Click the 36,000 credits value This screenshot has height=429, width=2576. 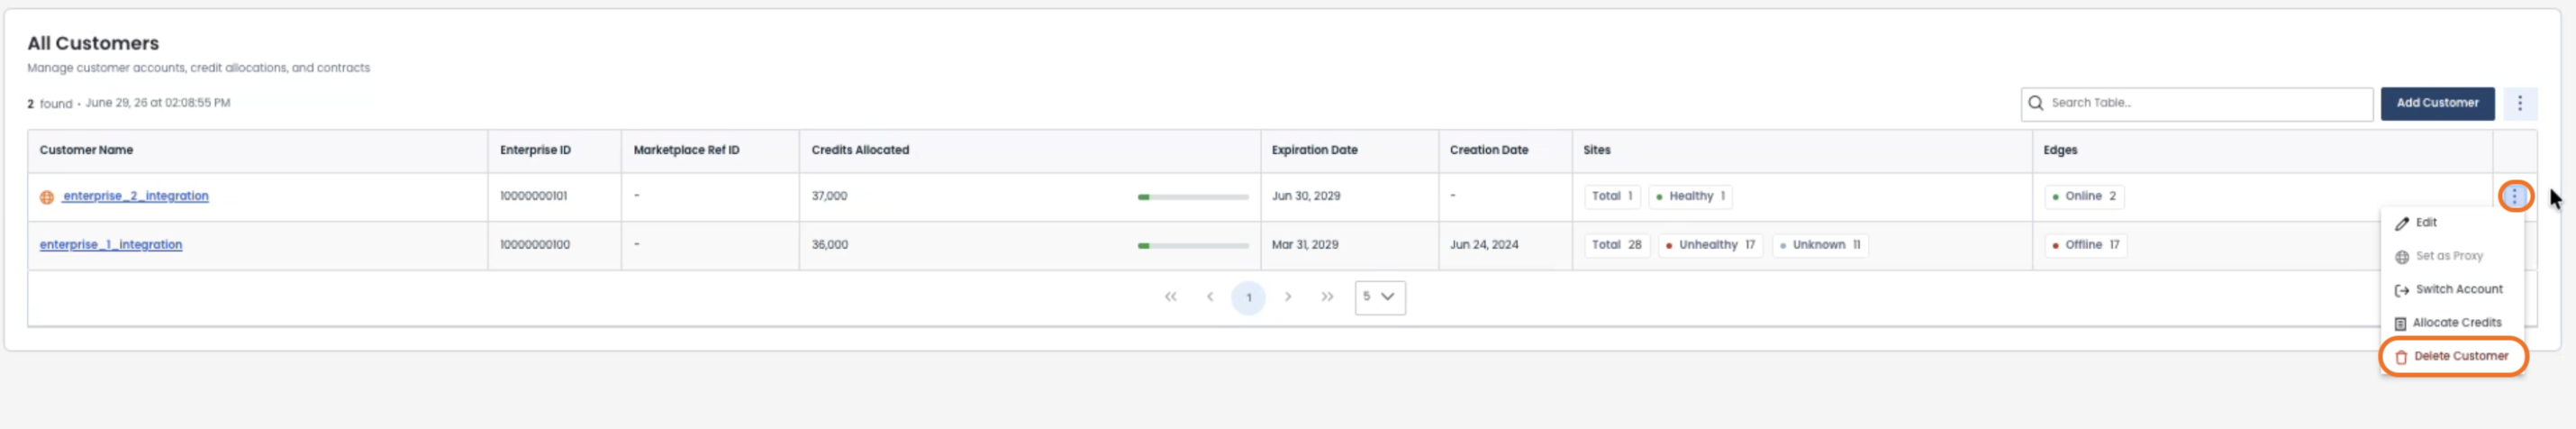click(830, 245)
